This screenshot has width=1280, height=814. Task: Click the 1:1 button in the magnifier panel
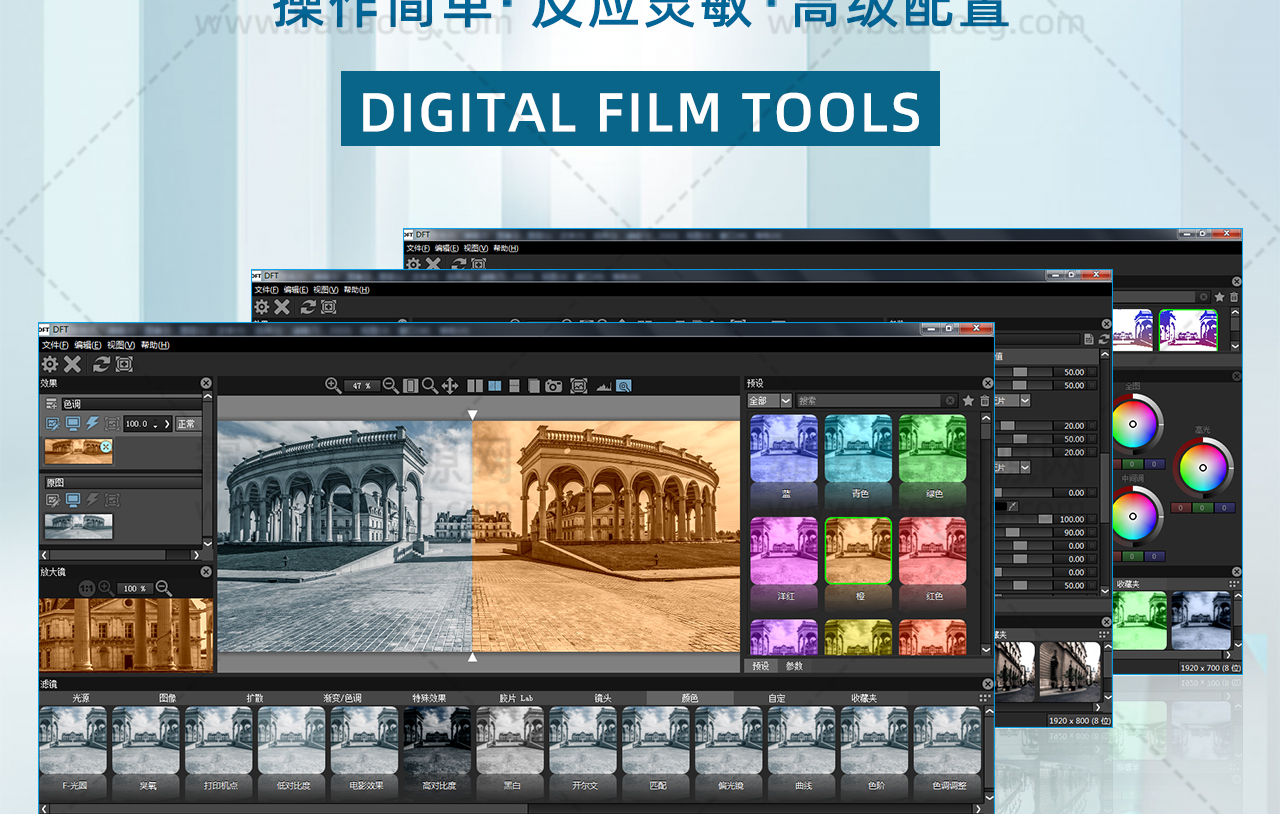[87, 589]
